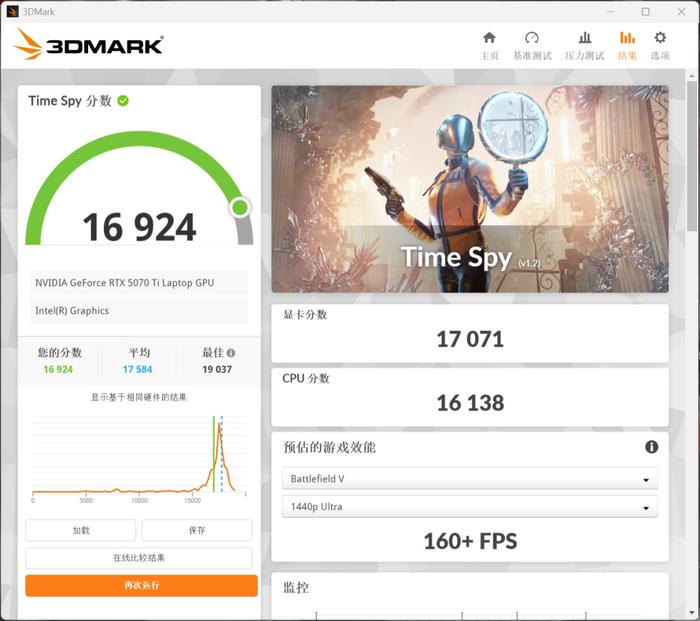Click the 加载 (load) button

pyautogui.click(x=81, y=530)
